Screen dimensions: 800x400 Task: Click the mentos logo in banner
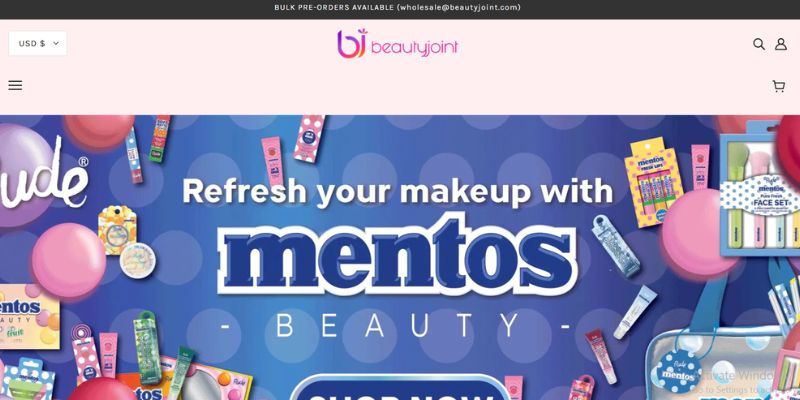point(397,255)
